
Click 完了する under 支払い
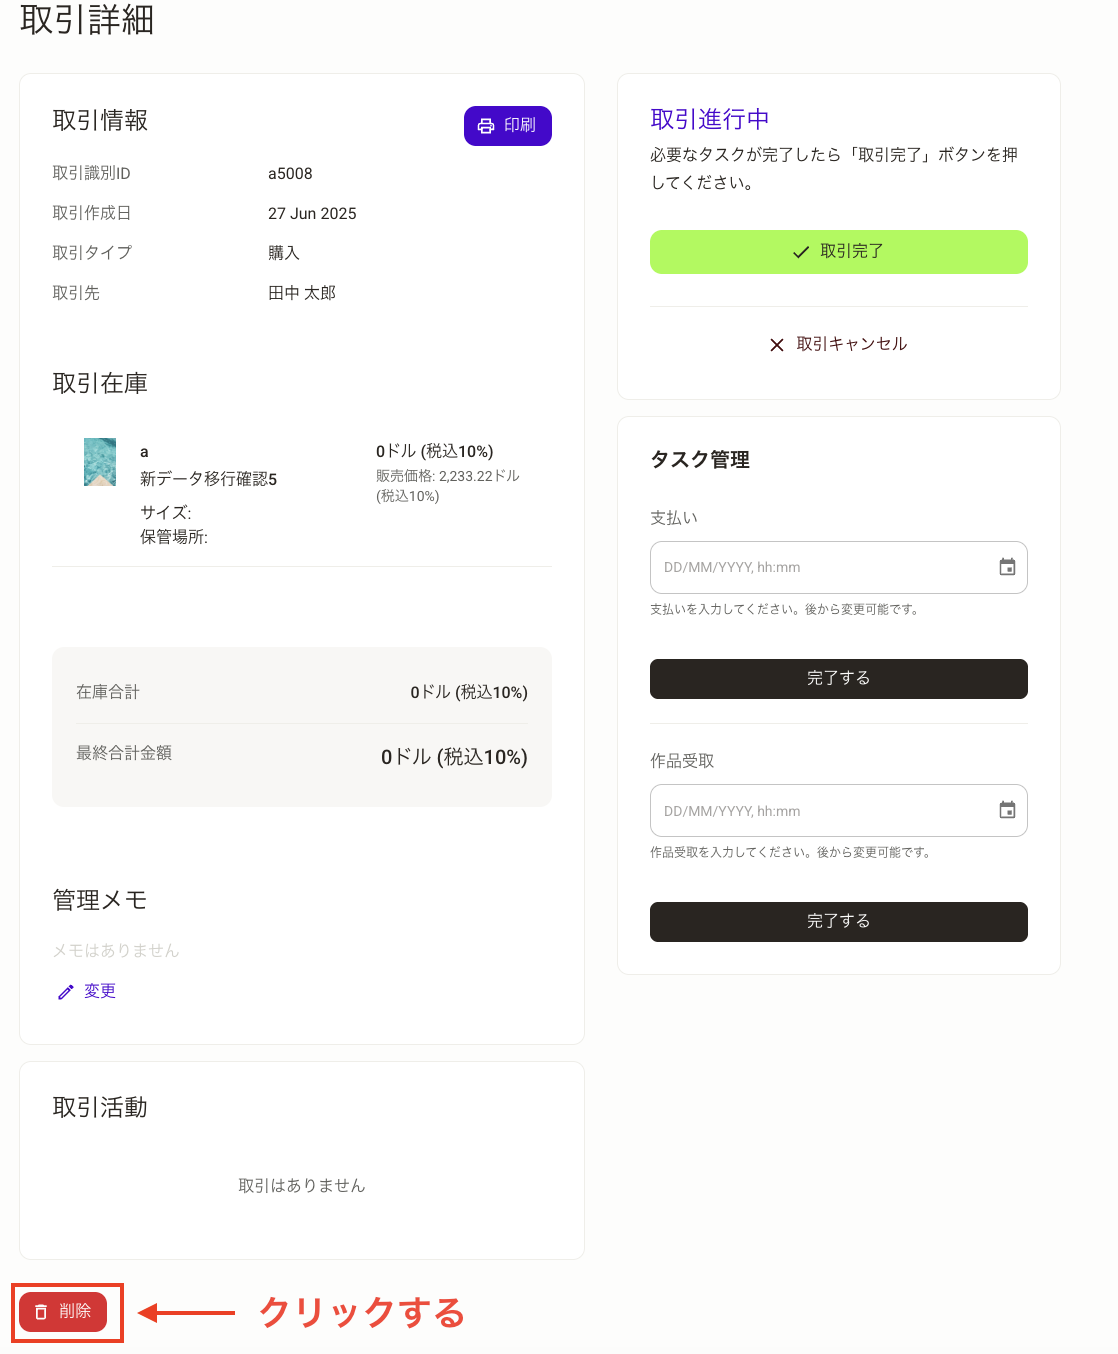pyautogui.click(x=839, y=679)
